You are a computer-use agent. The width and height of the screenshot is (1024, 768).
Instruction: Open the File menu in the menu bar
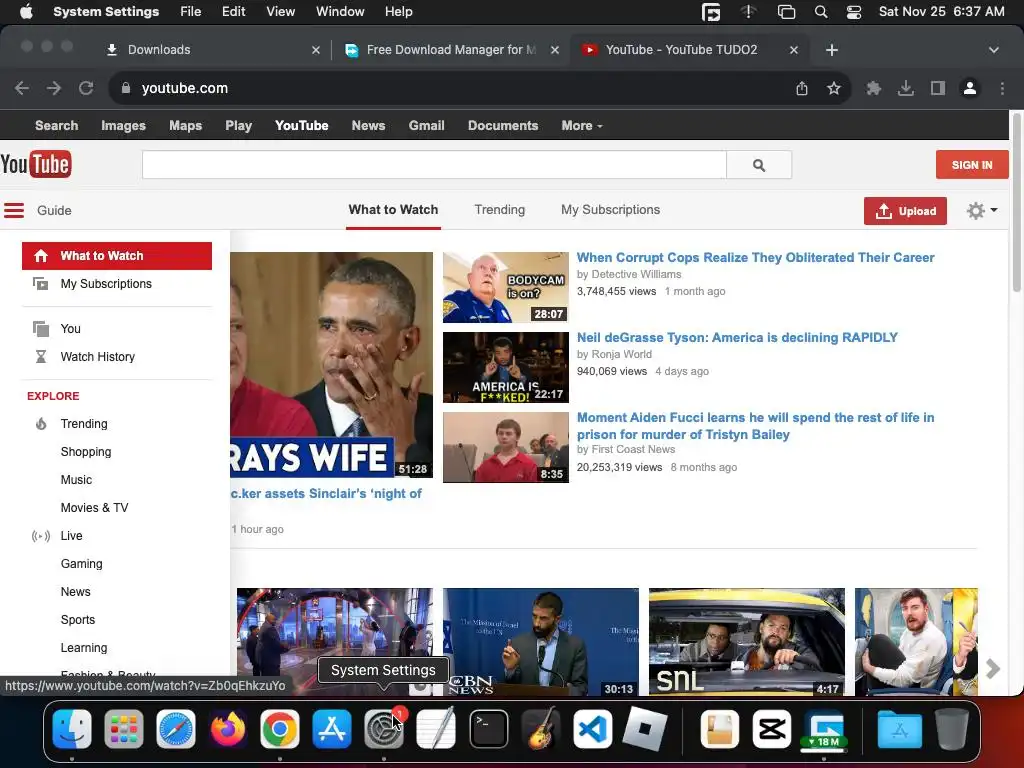point(191,11)
